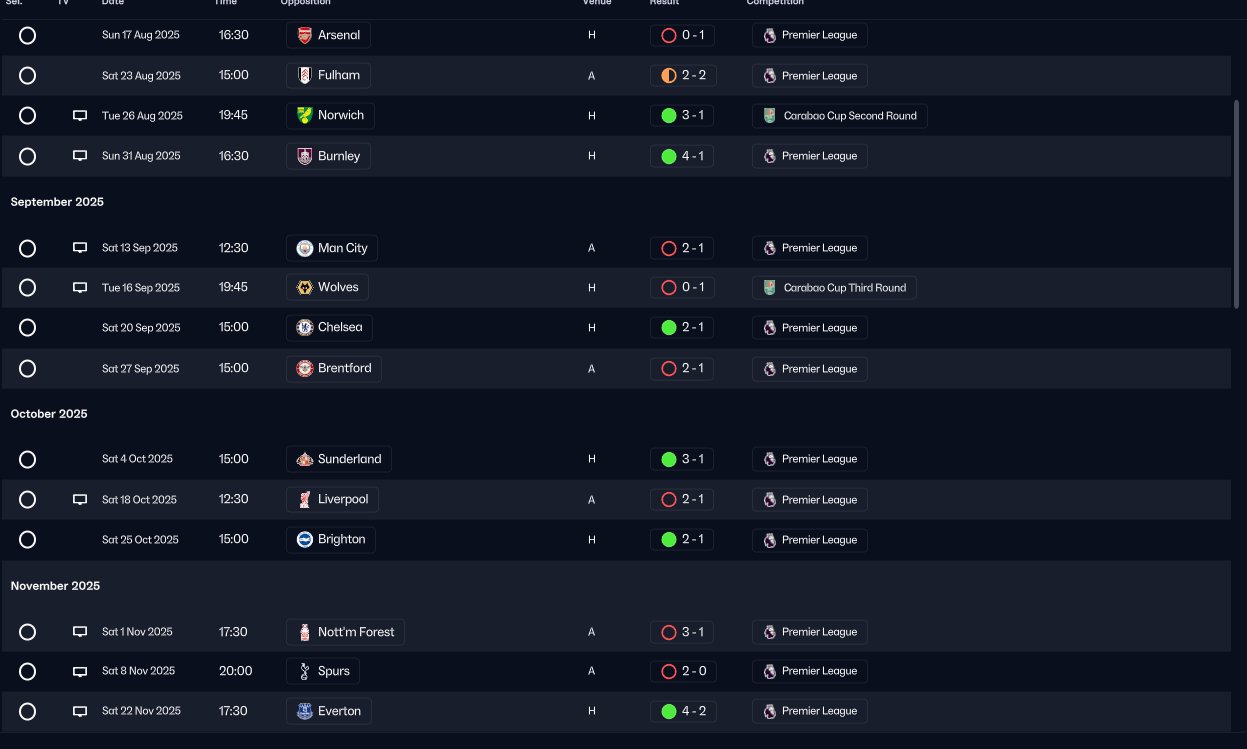This screenshot has width=1247, height=749.
Task: Click the Arsenal club badge icon
Action: coord(305,35)
